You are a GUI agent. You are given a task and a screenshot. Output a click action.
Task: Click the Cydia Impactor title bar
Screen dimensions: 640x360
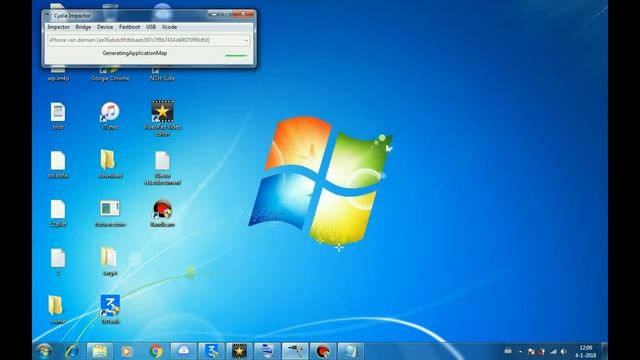(x=127, y=16)
